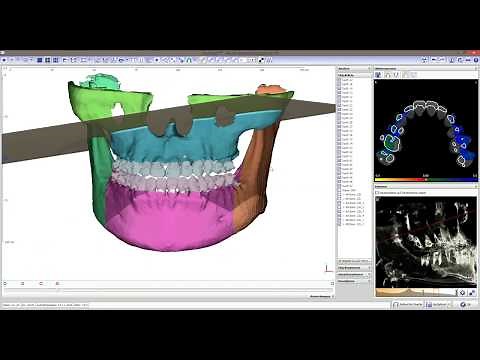
Task: Click the single dot toolbar icon
Action: pyautogui.click(x=157, y=60)
